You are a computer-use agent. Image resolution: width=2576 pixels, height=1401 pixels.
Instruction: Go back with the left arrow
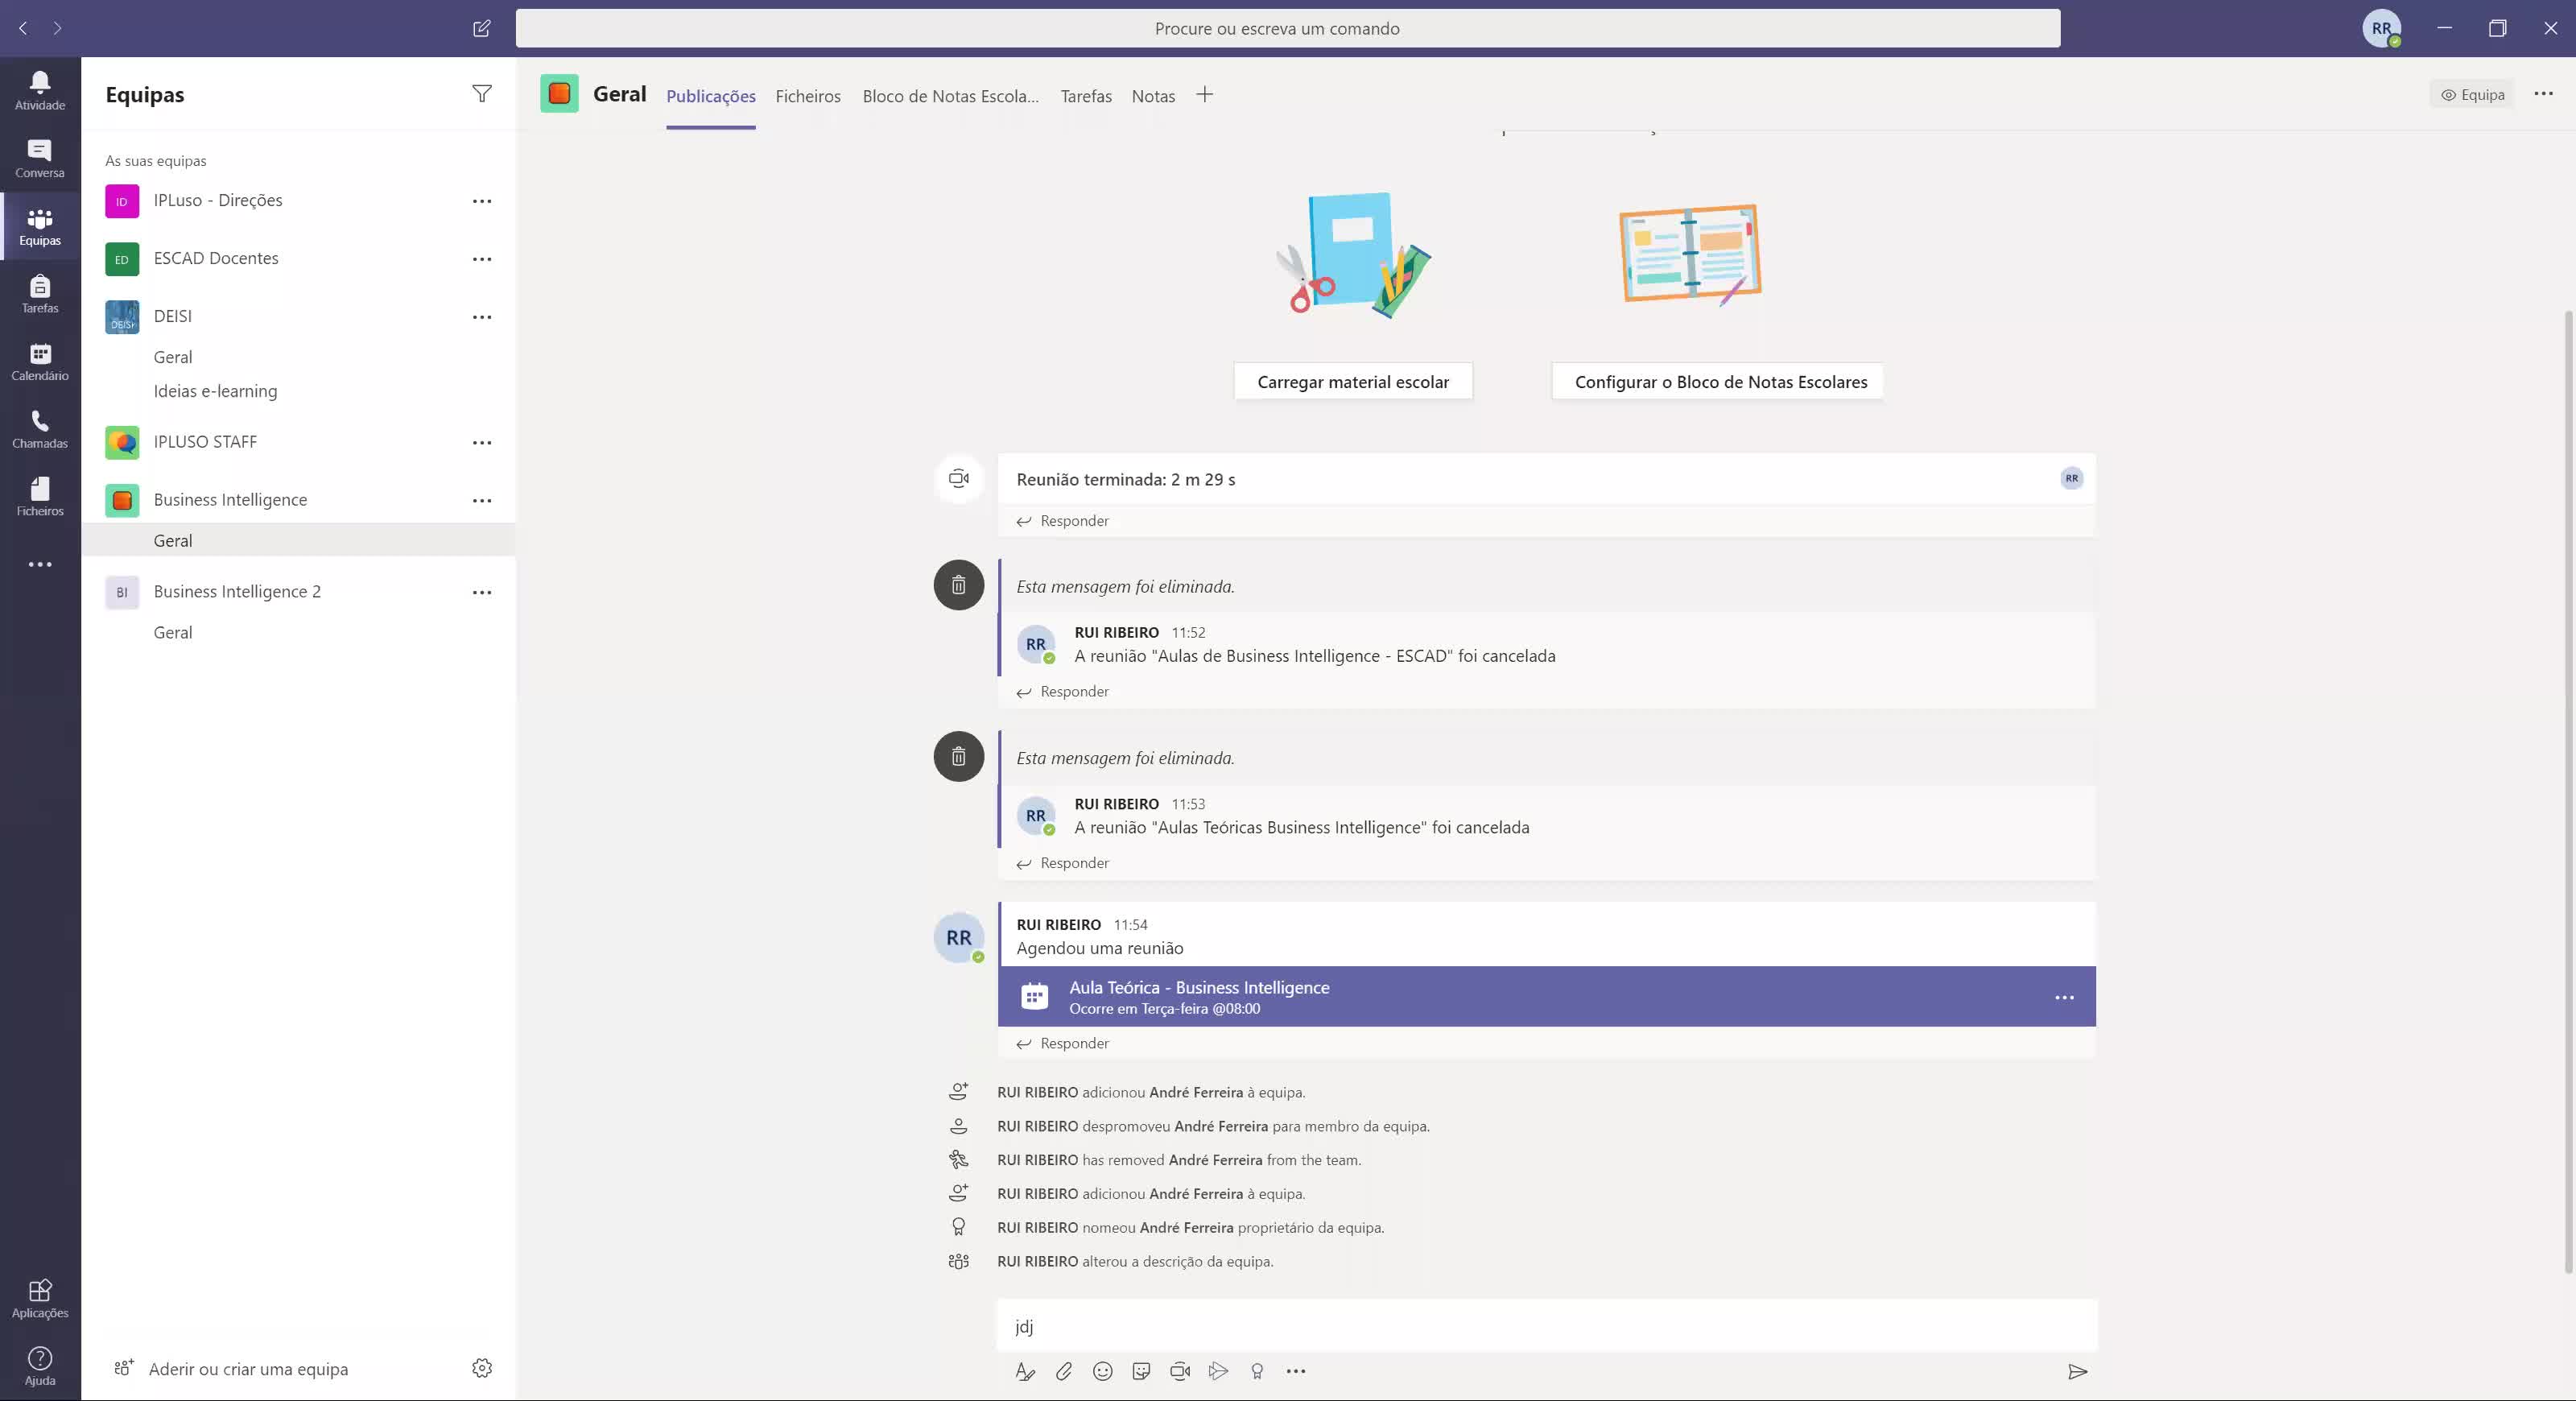coord(23,28)
